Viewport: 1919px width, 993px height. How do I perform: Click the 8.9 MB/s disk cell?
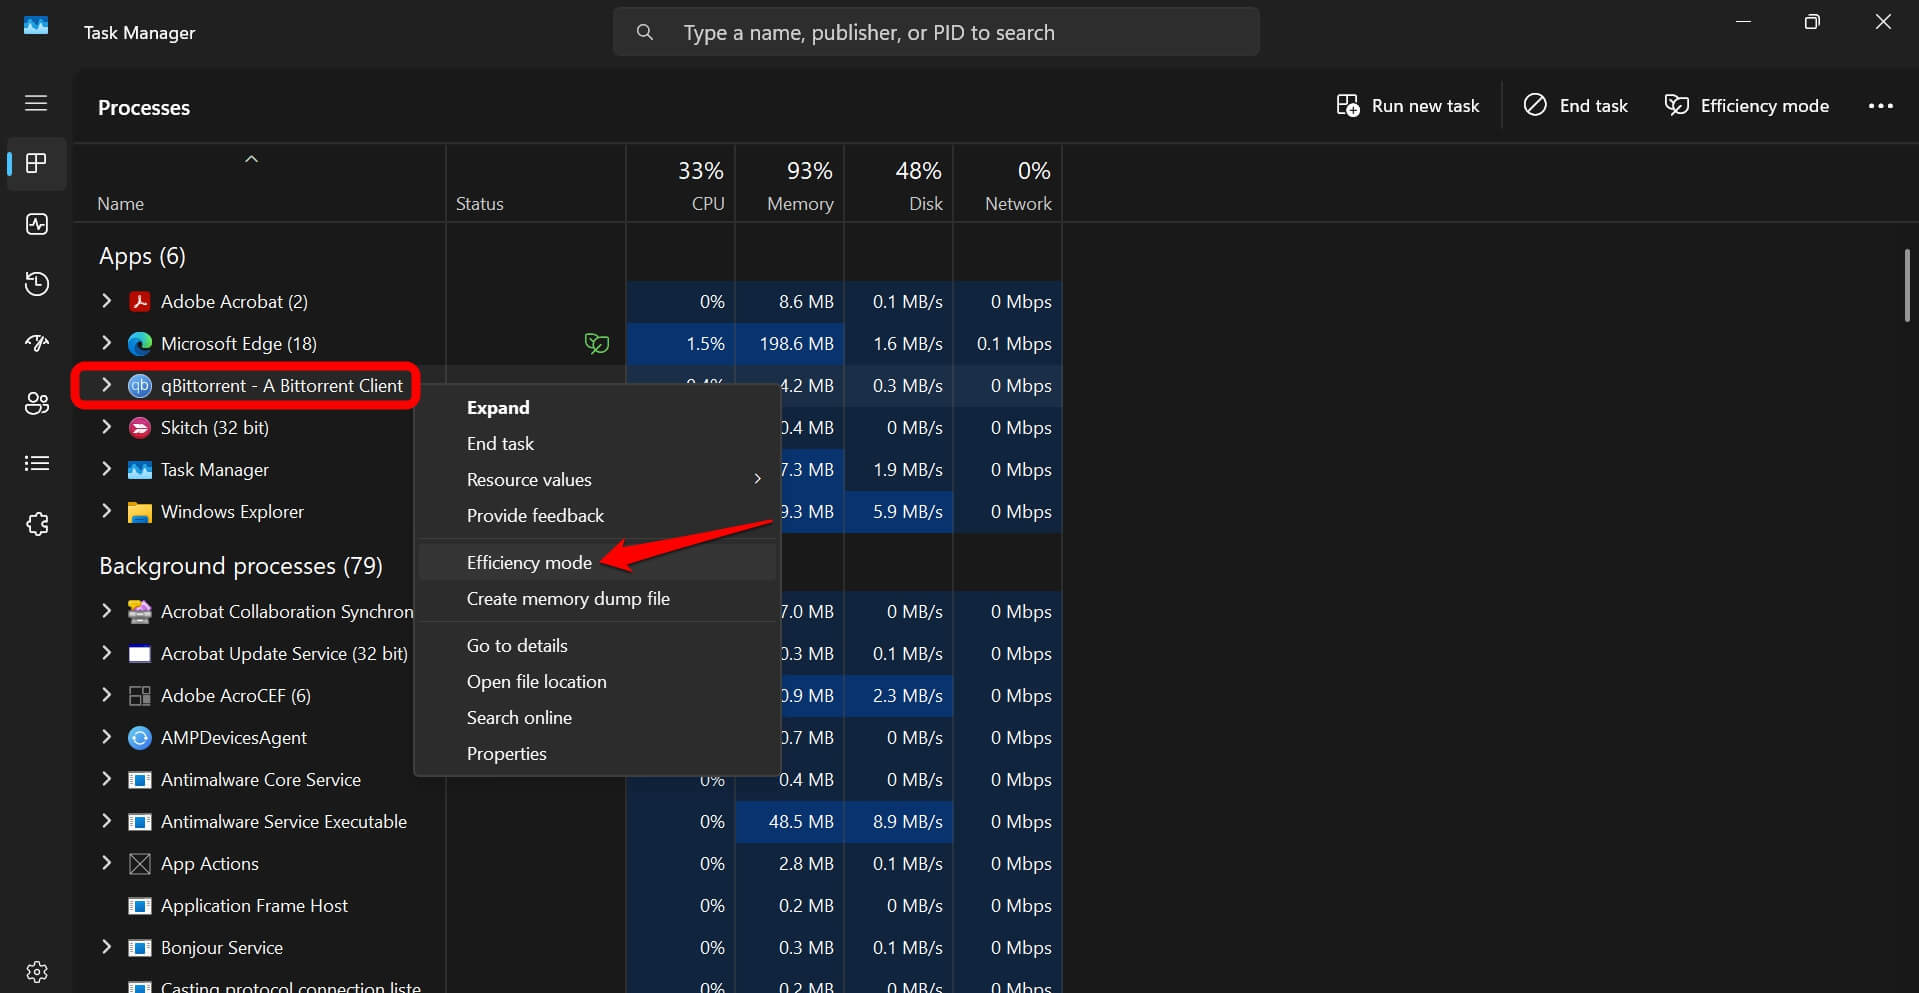899,822
